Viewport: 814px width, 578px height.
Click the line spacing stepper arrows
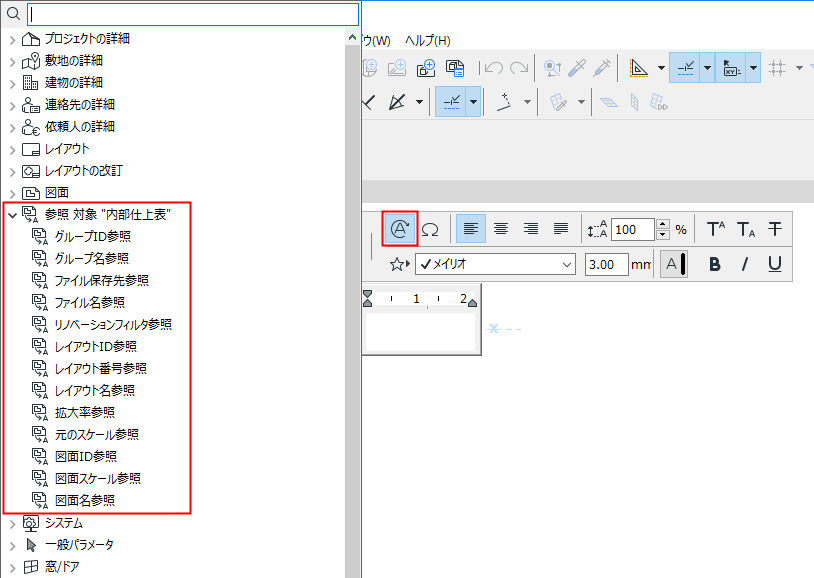pyautogui.click(x=662, y=230)
